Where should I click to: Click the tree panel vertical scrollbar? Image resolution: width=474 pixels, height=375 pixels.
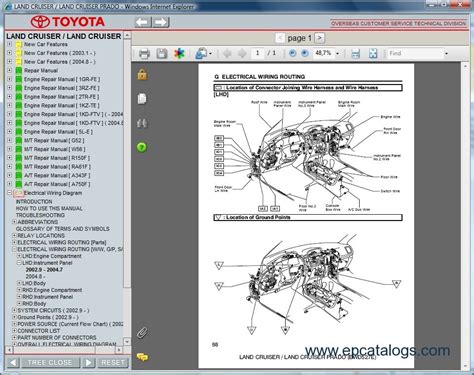[127, 188]
